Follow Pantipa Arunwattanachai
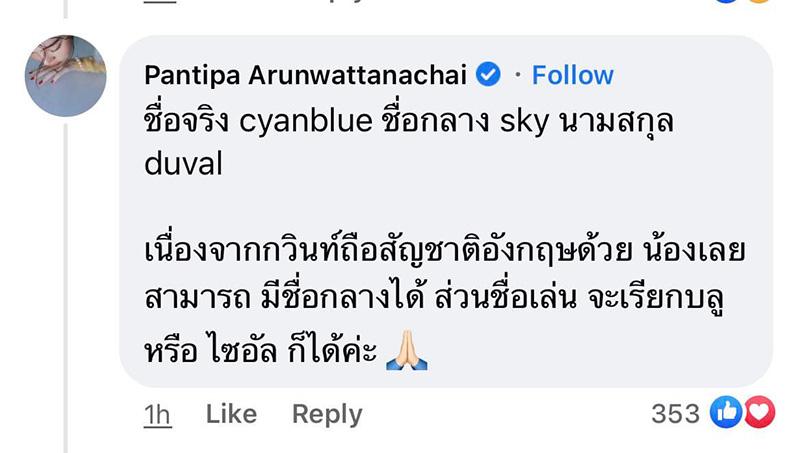Screen dimensions: 800x453 [572, 75]
